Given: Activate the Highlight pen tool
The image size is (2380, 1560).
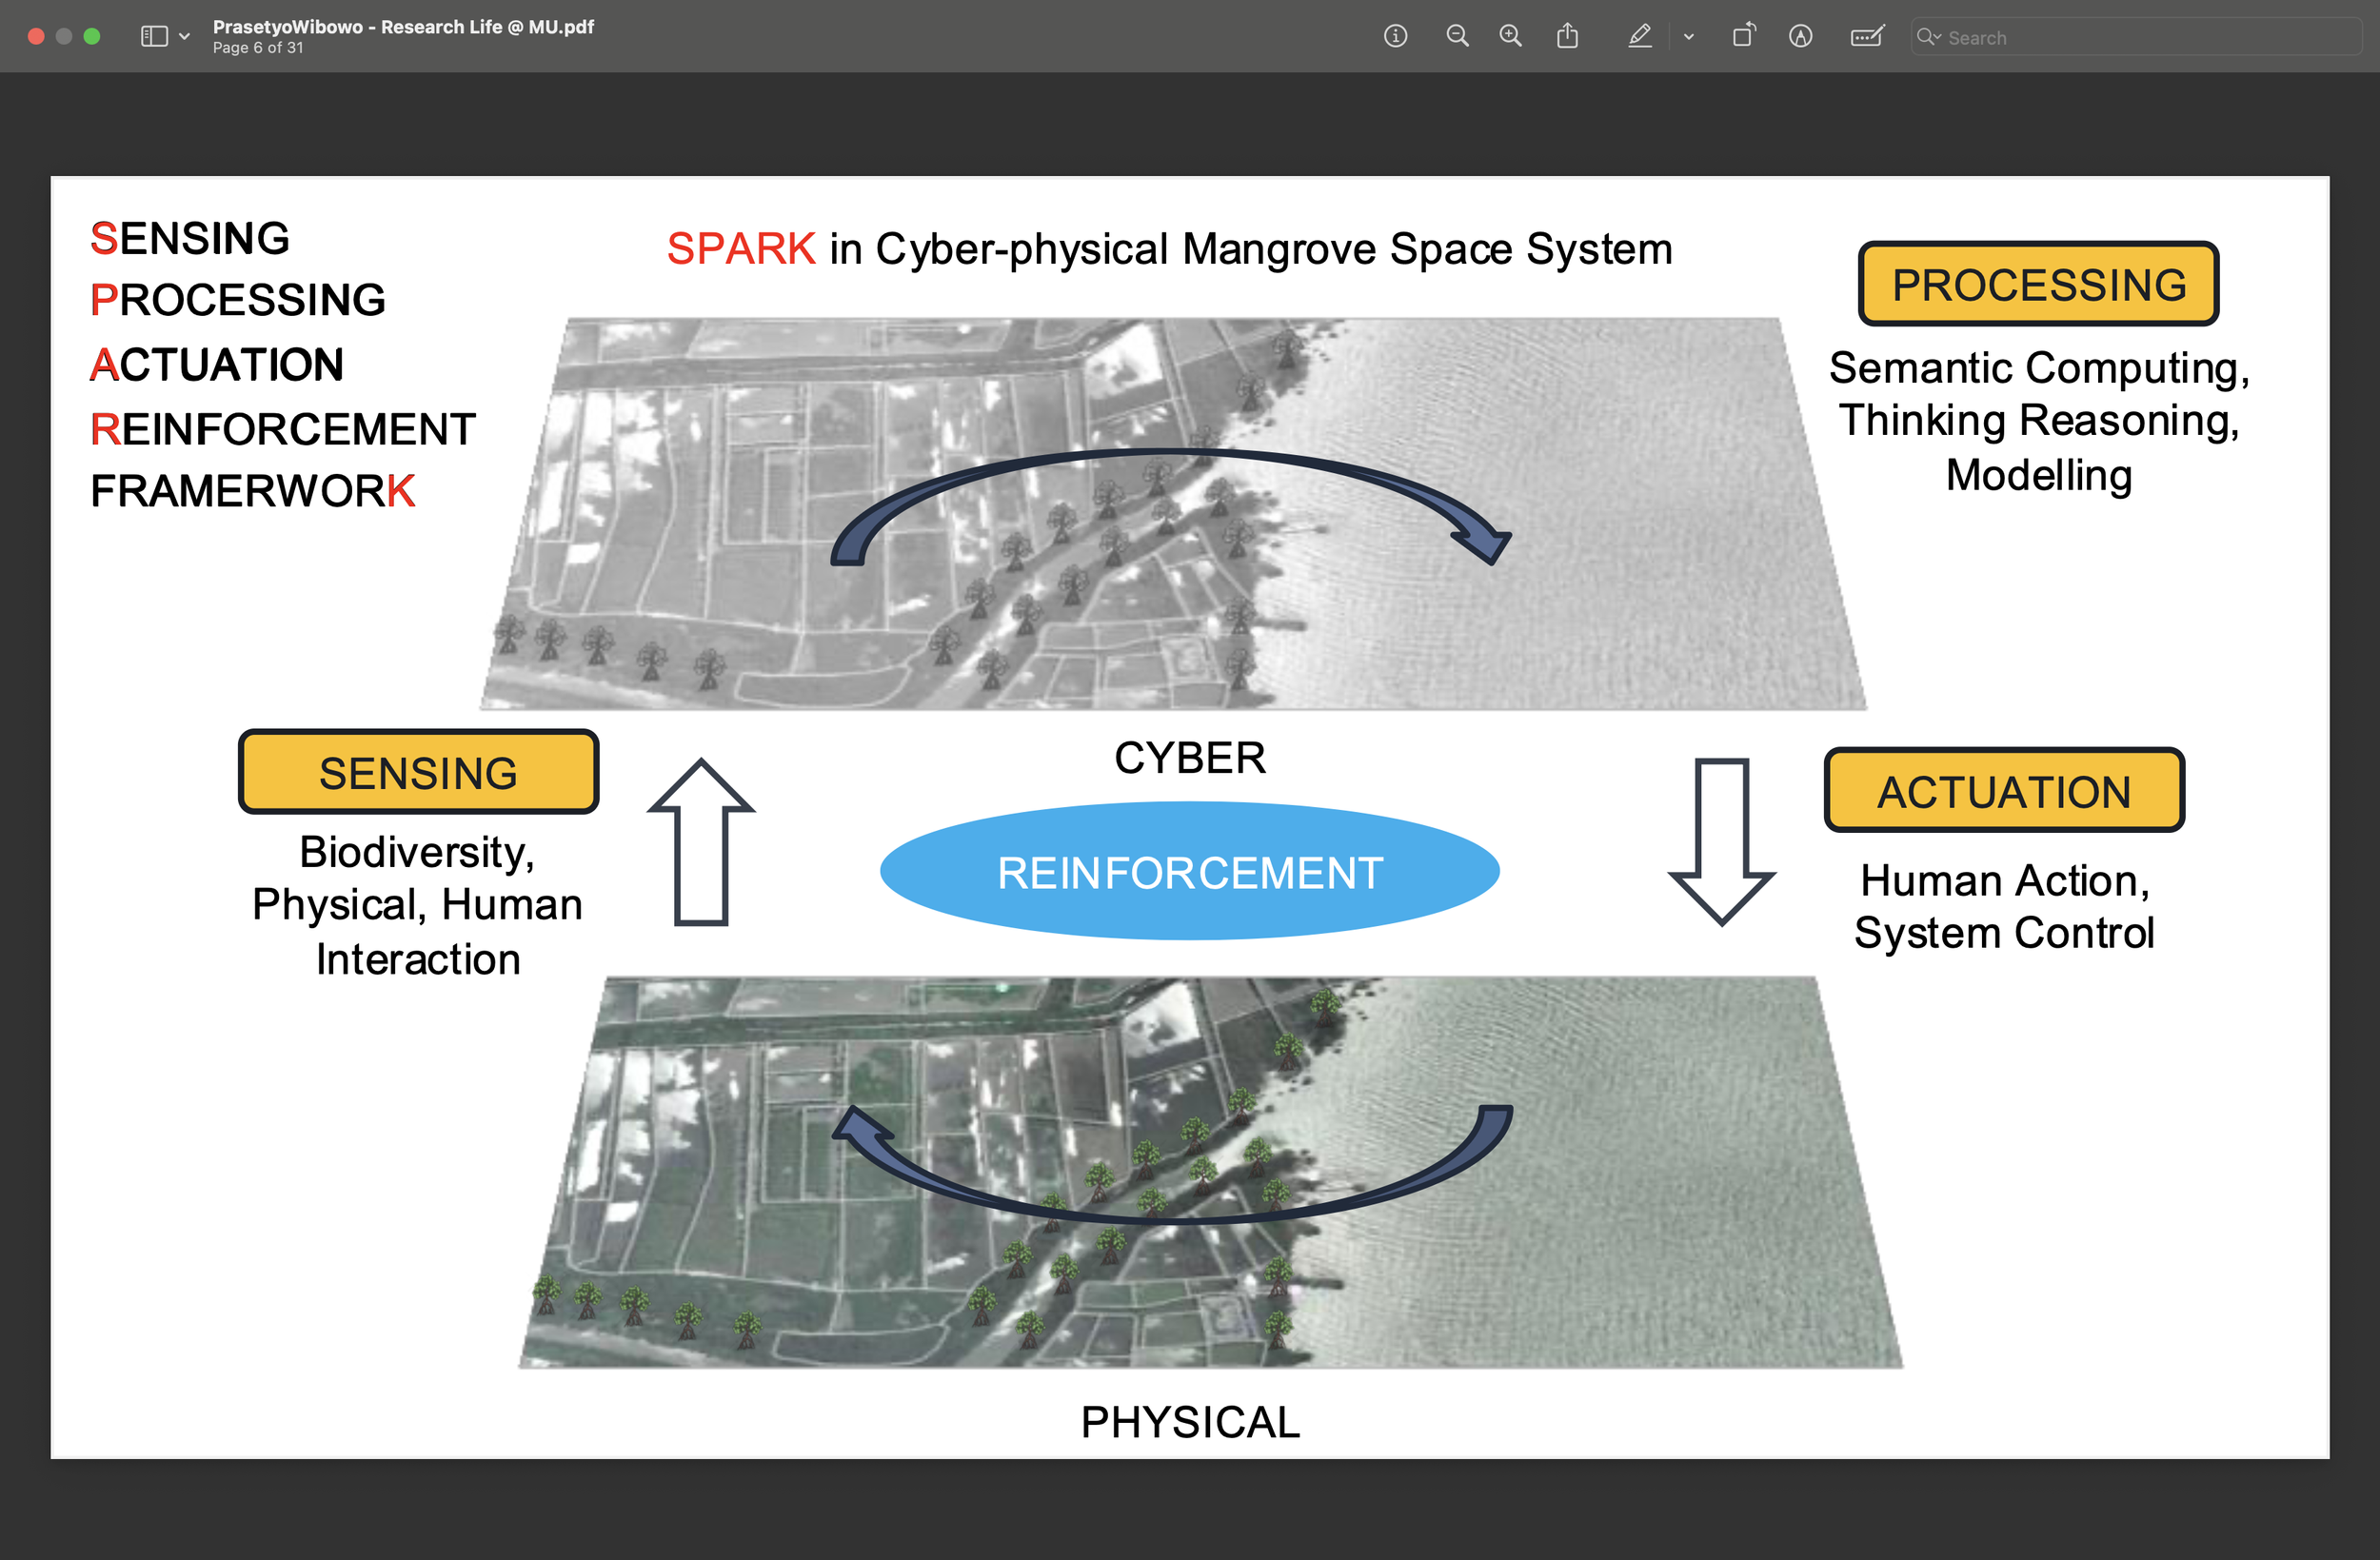Looking at the screenshot, I should (1639, 37).
